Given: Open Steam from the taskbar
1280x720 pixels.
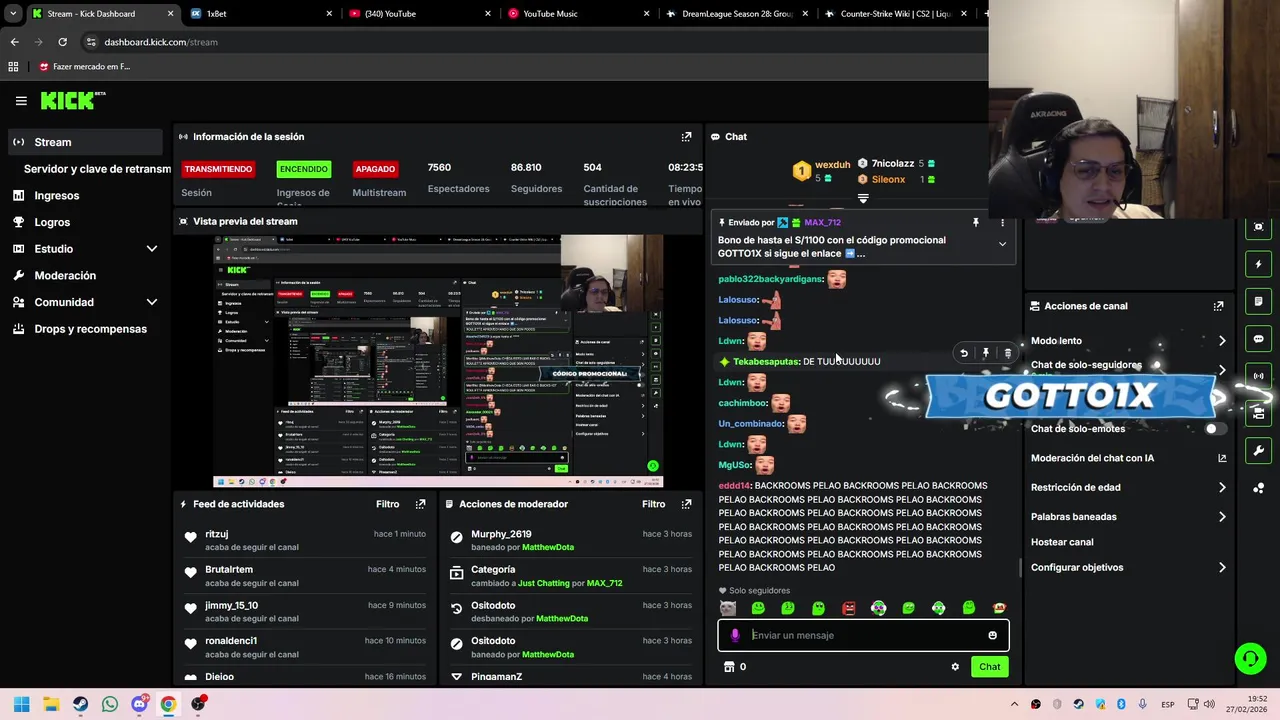Looking at the screenshot, I should tap(80, 704).
